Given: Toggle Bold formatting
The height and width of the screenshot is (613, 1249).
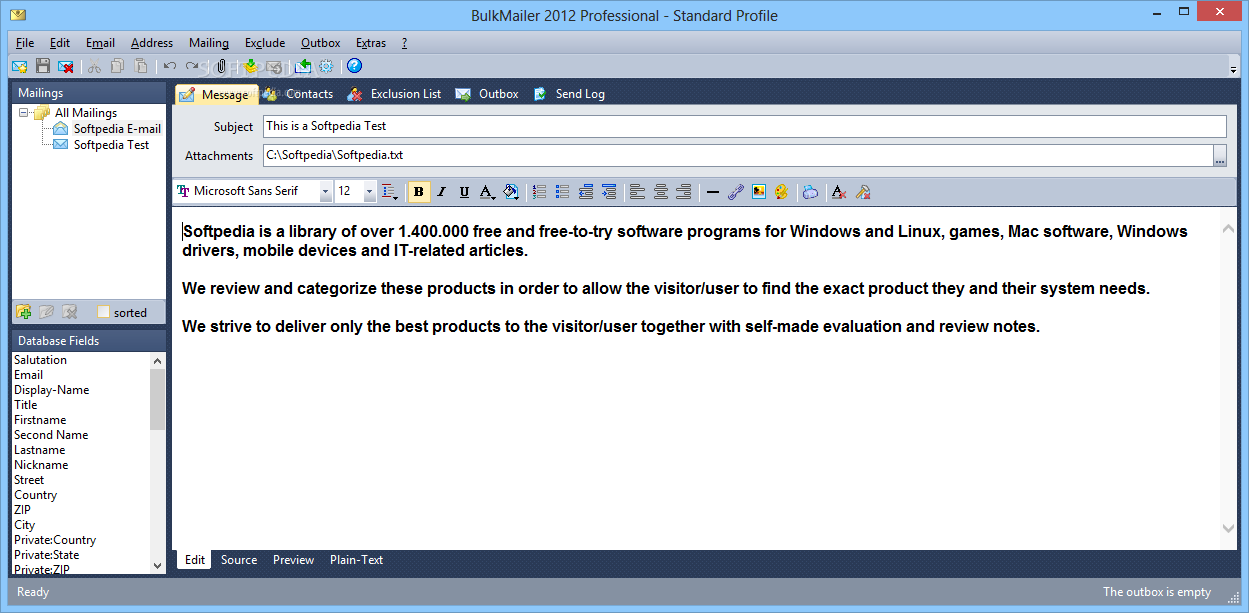Looking at the screenshot, I should (419, 192).
